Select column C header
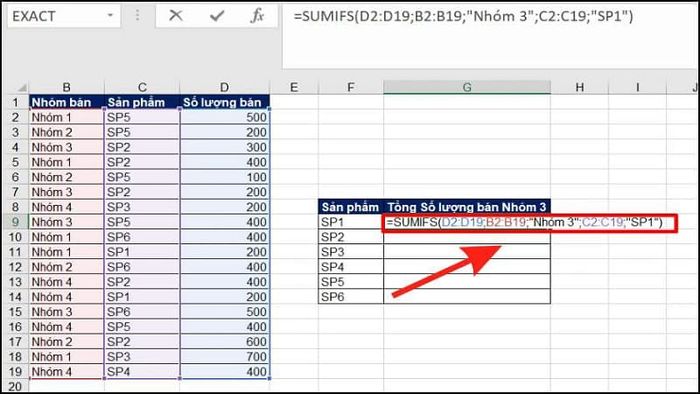Viewport: 700px width, 394px height. point(142,87)
